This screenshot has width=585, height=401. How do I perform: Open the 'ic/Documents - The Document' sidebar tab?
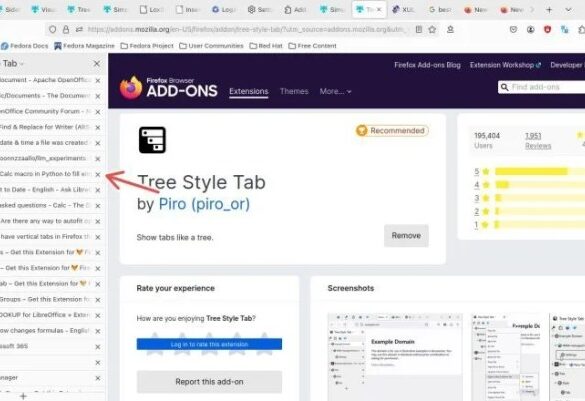(x=46, y=96)
